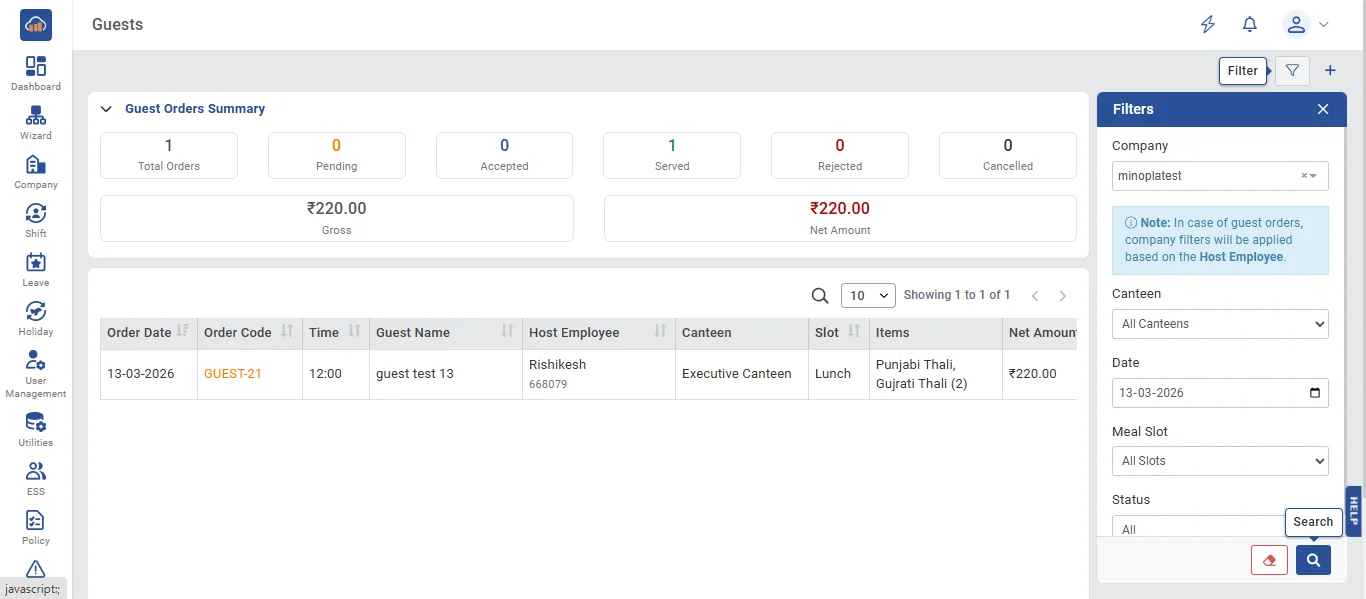Collapse the Guest Orders Summary section
1366x599 pixels.
click(x=106, y=109)
